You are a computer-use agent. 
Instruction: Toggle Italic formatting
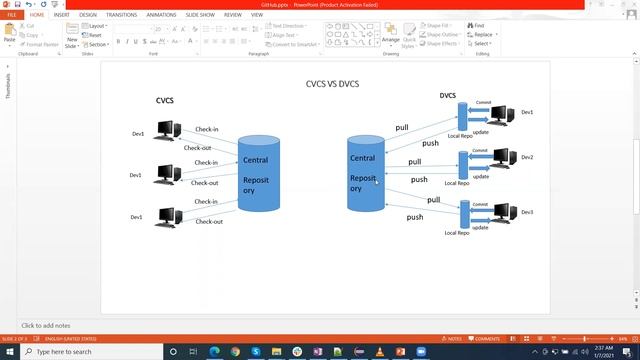pos(127,41)
